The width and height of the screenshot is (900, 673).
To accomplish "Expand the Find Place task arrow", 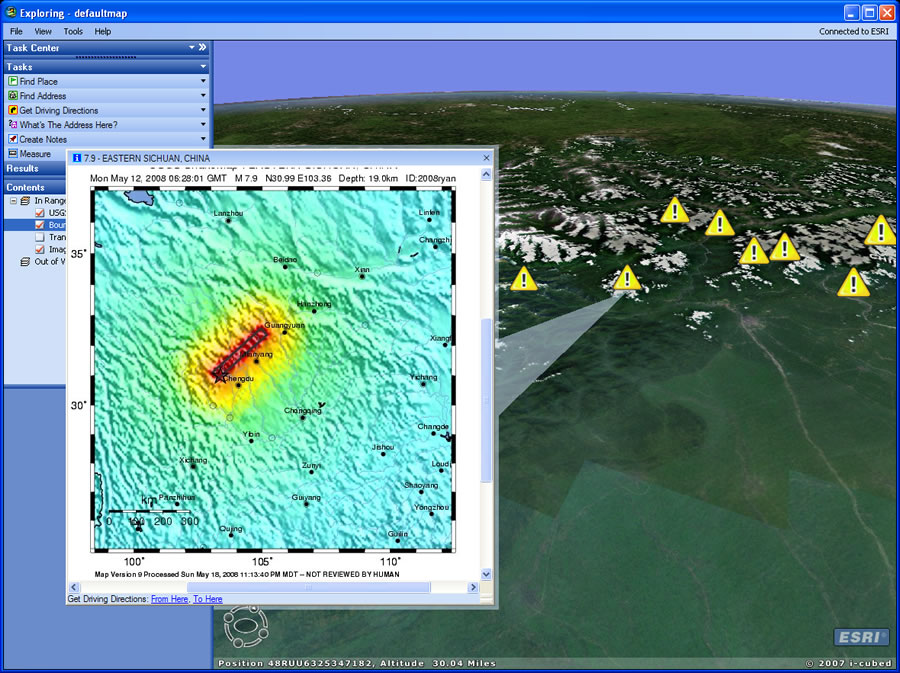I will (203, 81).
